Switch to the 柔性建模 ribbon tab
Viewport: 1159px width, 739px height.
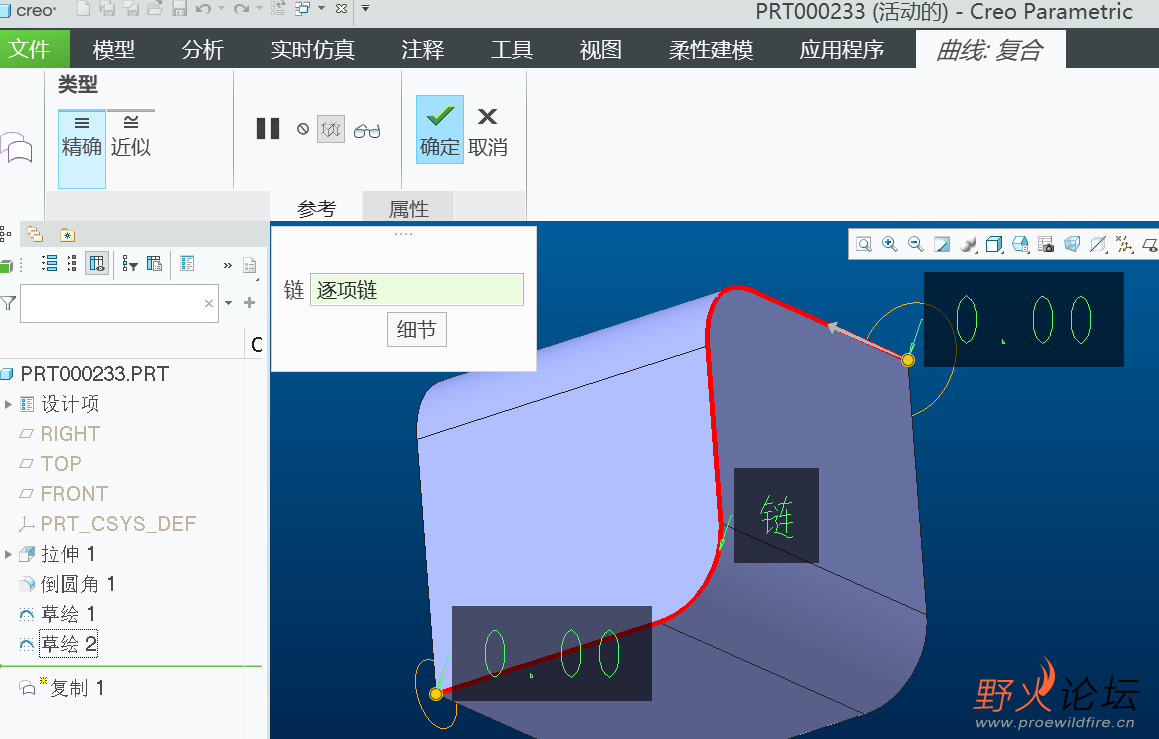710,50
